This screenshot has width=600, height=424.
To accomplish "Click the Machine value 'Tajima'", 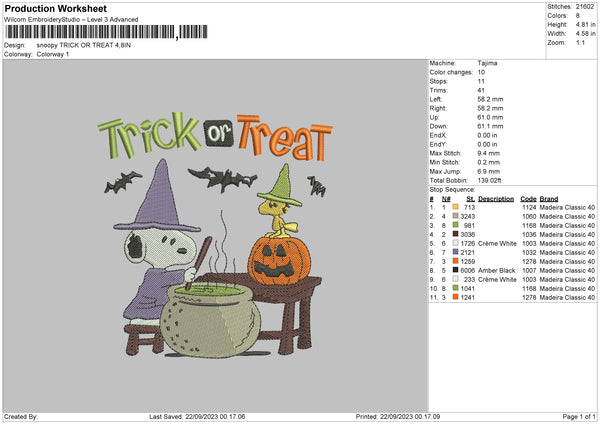I will (x=488, y=63).
